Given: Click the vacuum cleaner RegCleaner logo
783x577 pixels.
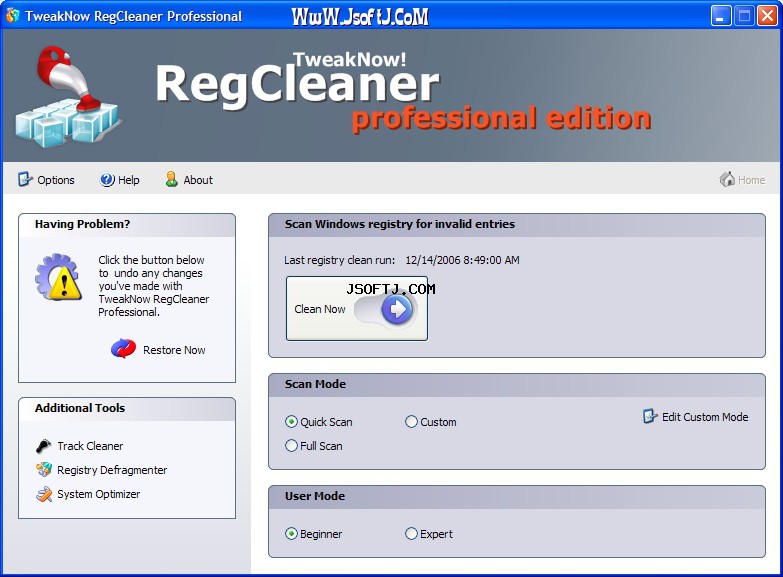Looking at the screenshot, I should point(67,97).
